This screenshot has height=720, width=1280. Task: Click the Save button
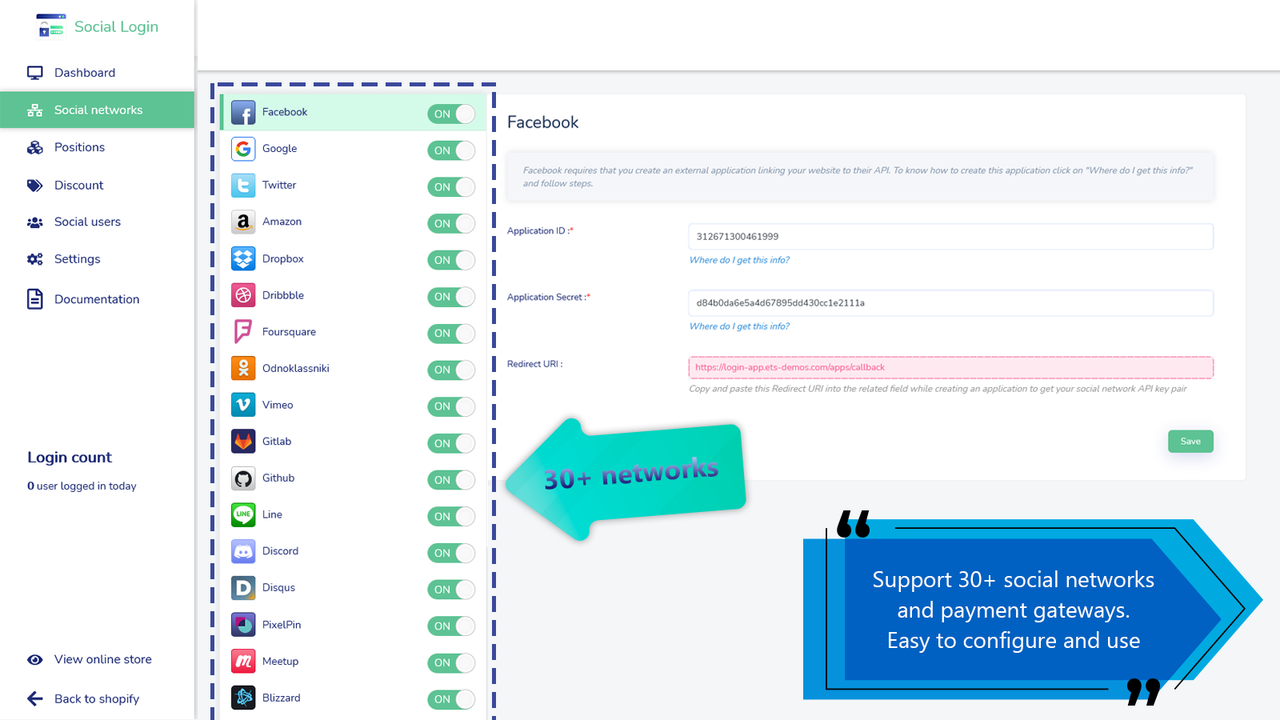[x=1190, y=441]
